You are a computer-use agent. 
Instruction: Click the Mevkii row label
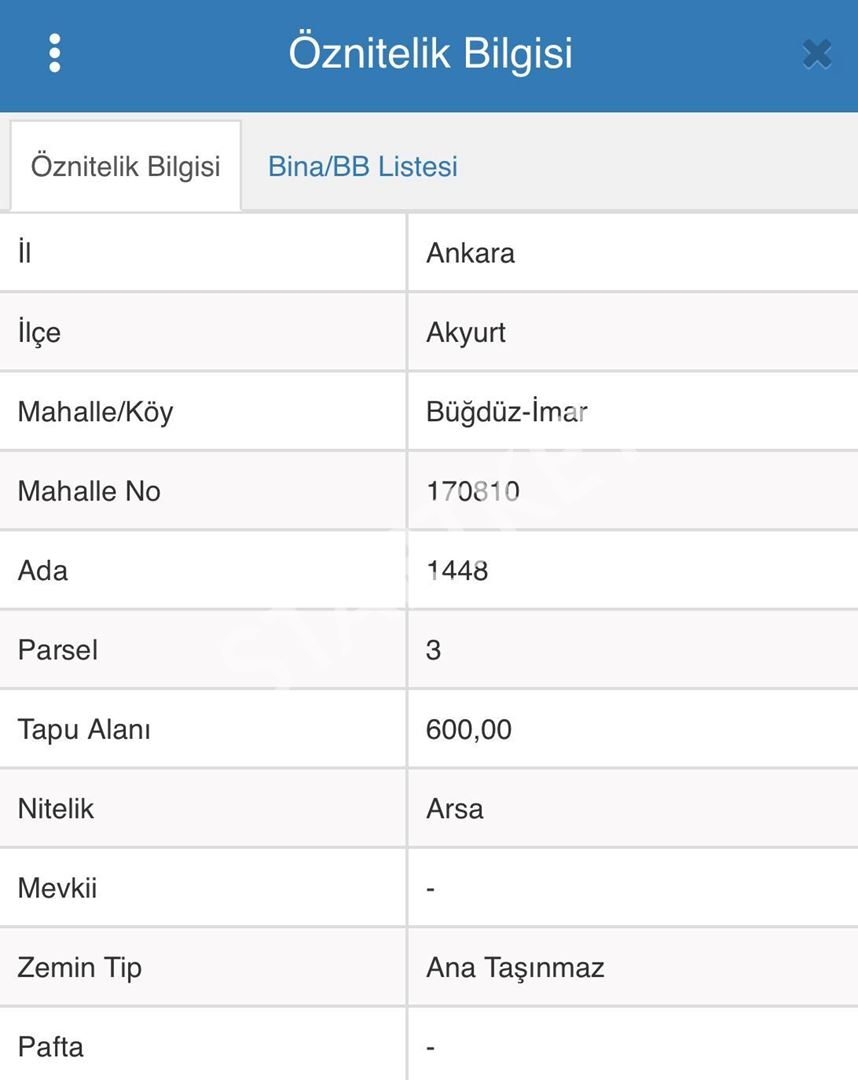click(57, 888)
